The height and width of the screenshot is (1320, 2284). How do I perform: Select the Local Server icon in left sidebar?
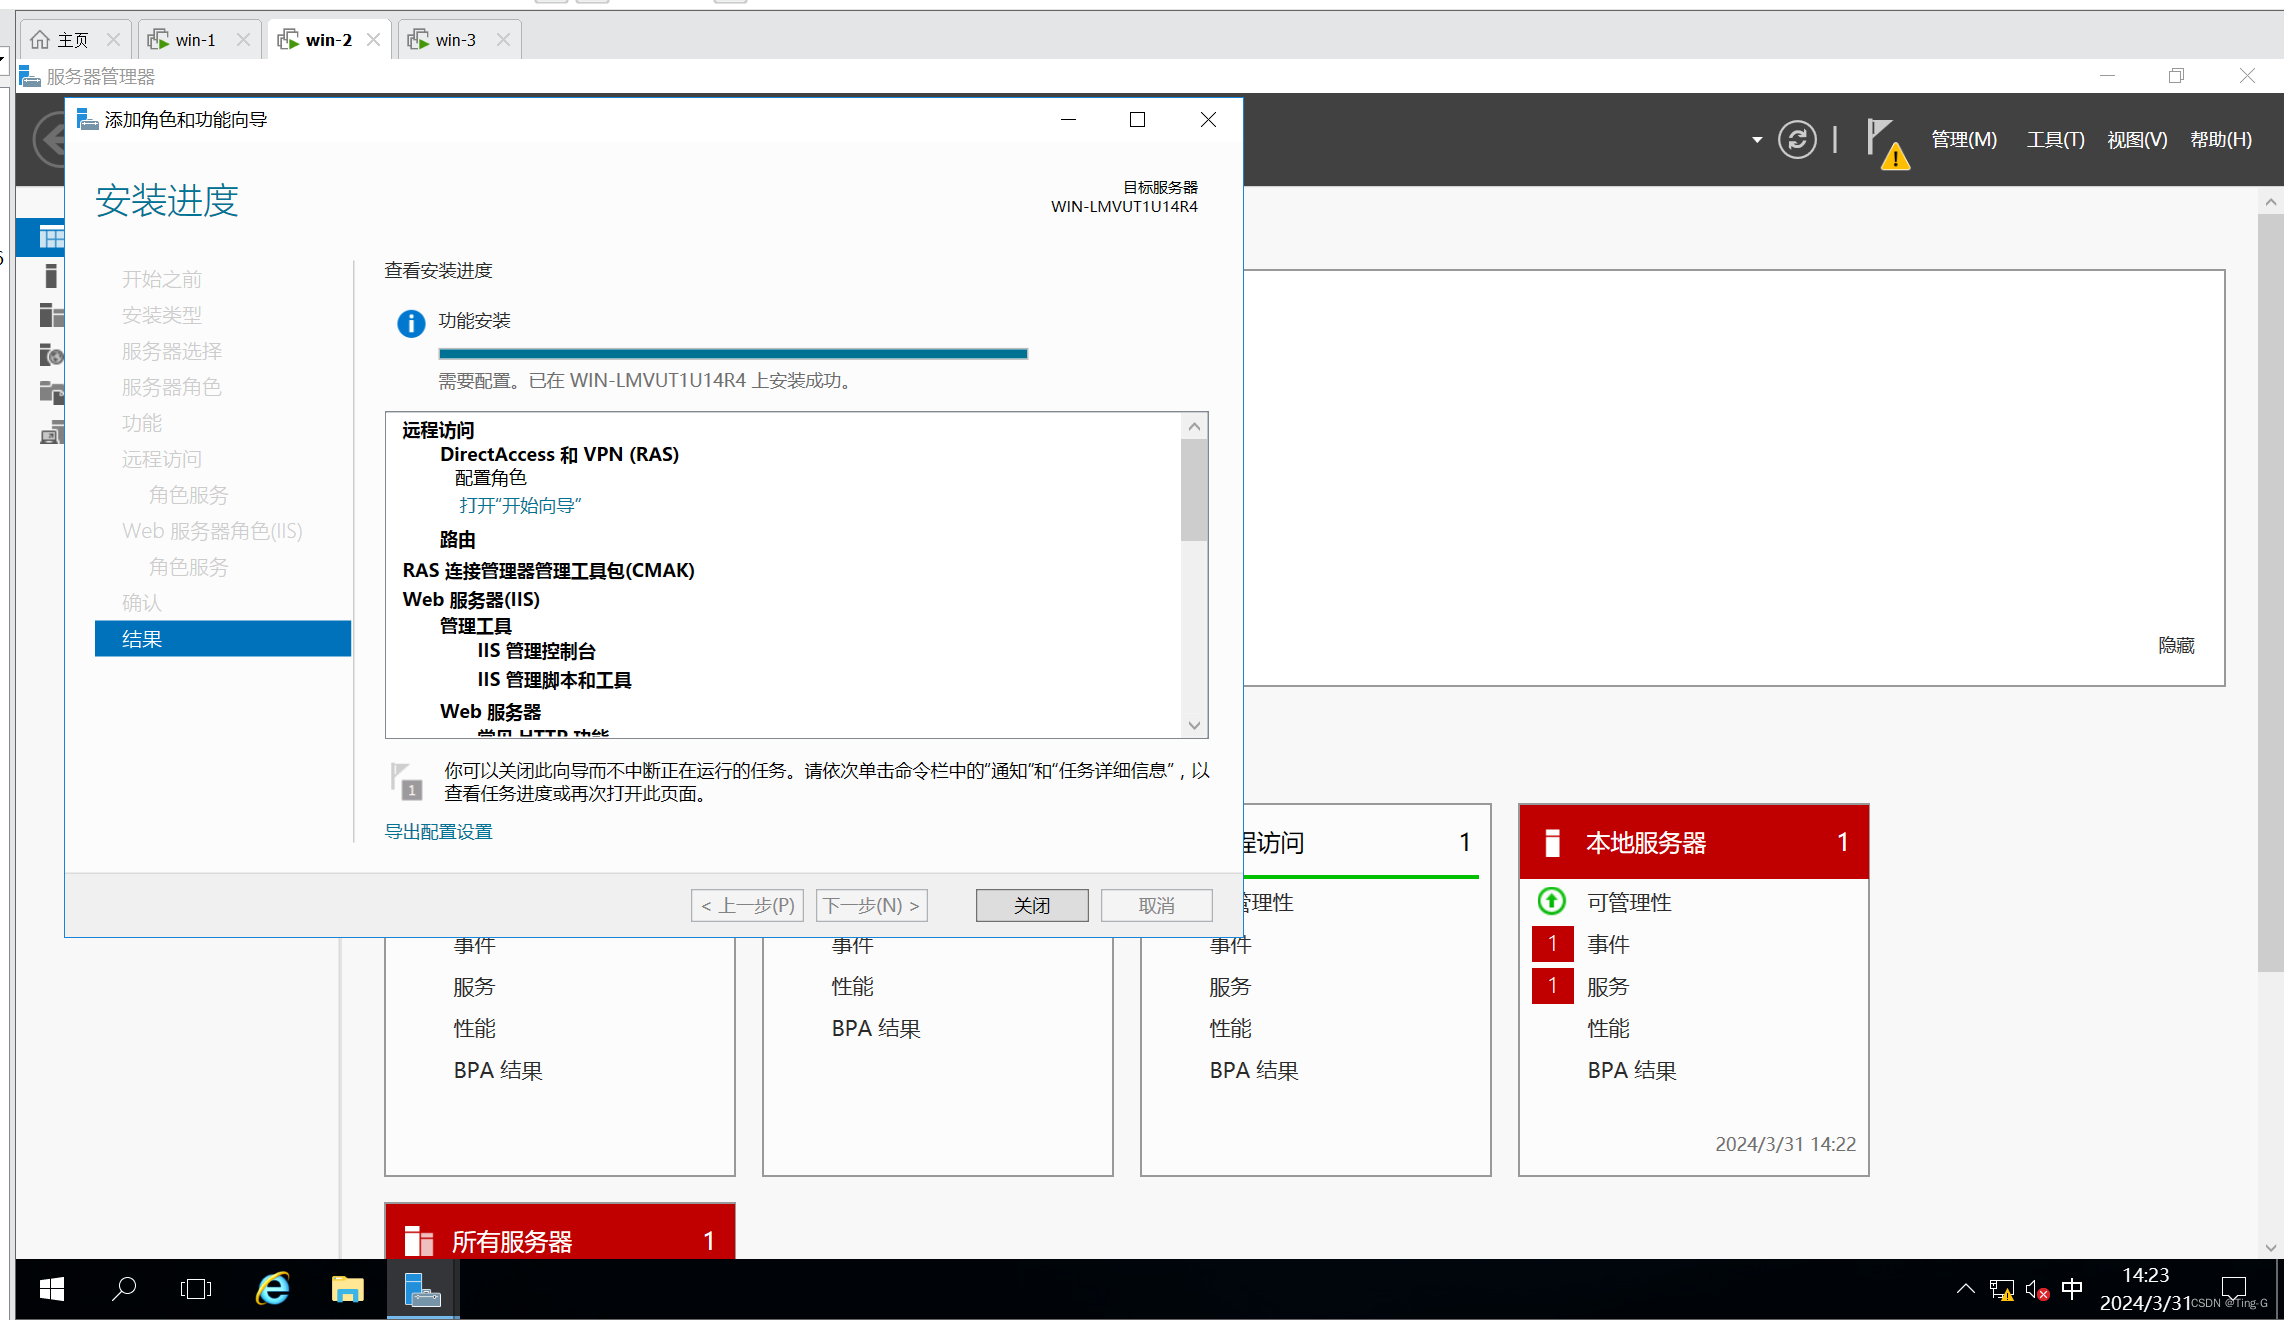(50, 276)
